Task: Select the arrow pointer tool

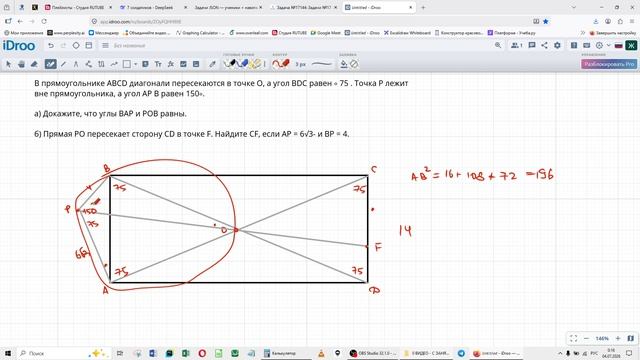Action: [x=9, y=64]
